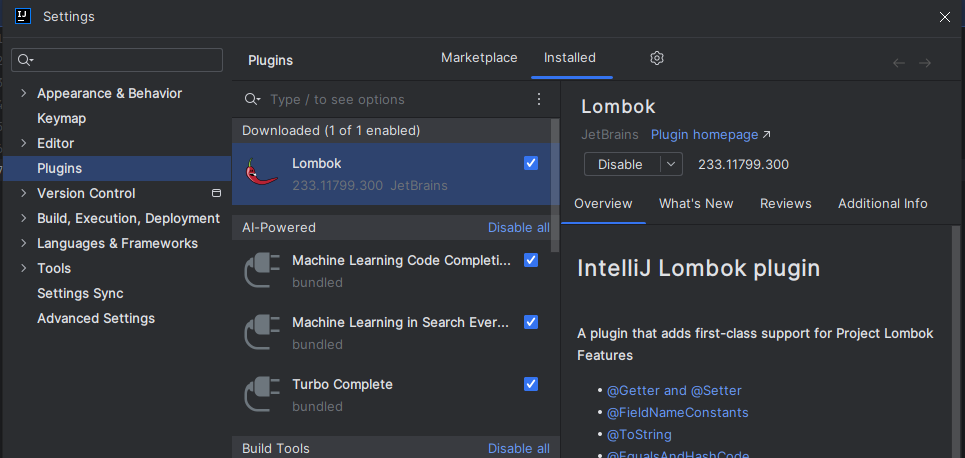
Task: Expand the Tools settings node
Action: 24,268
